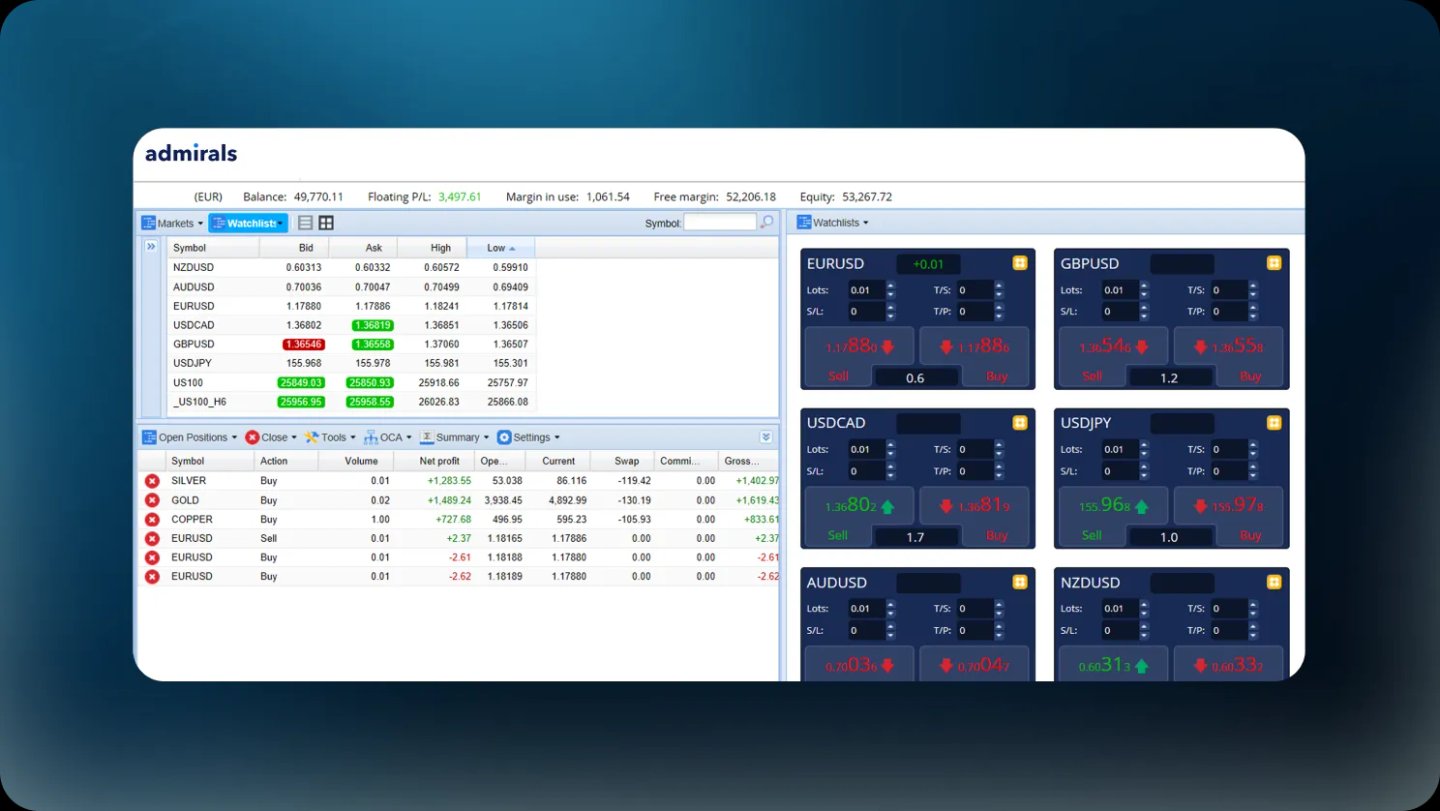Expand the market watch side panel chevrons

click(151, 246)
